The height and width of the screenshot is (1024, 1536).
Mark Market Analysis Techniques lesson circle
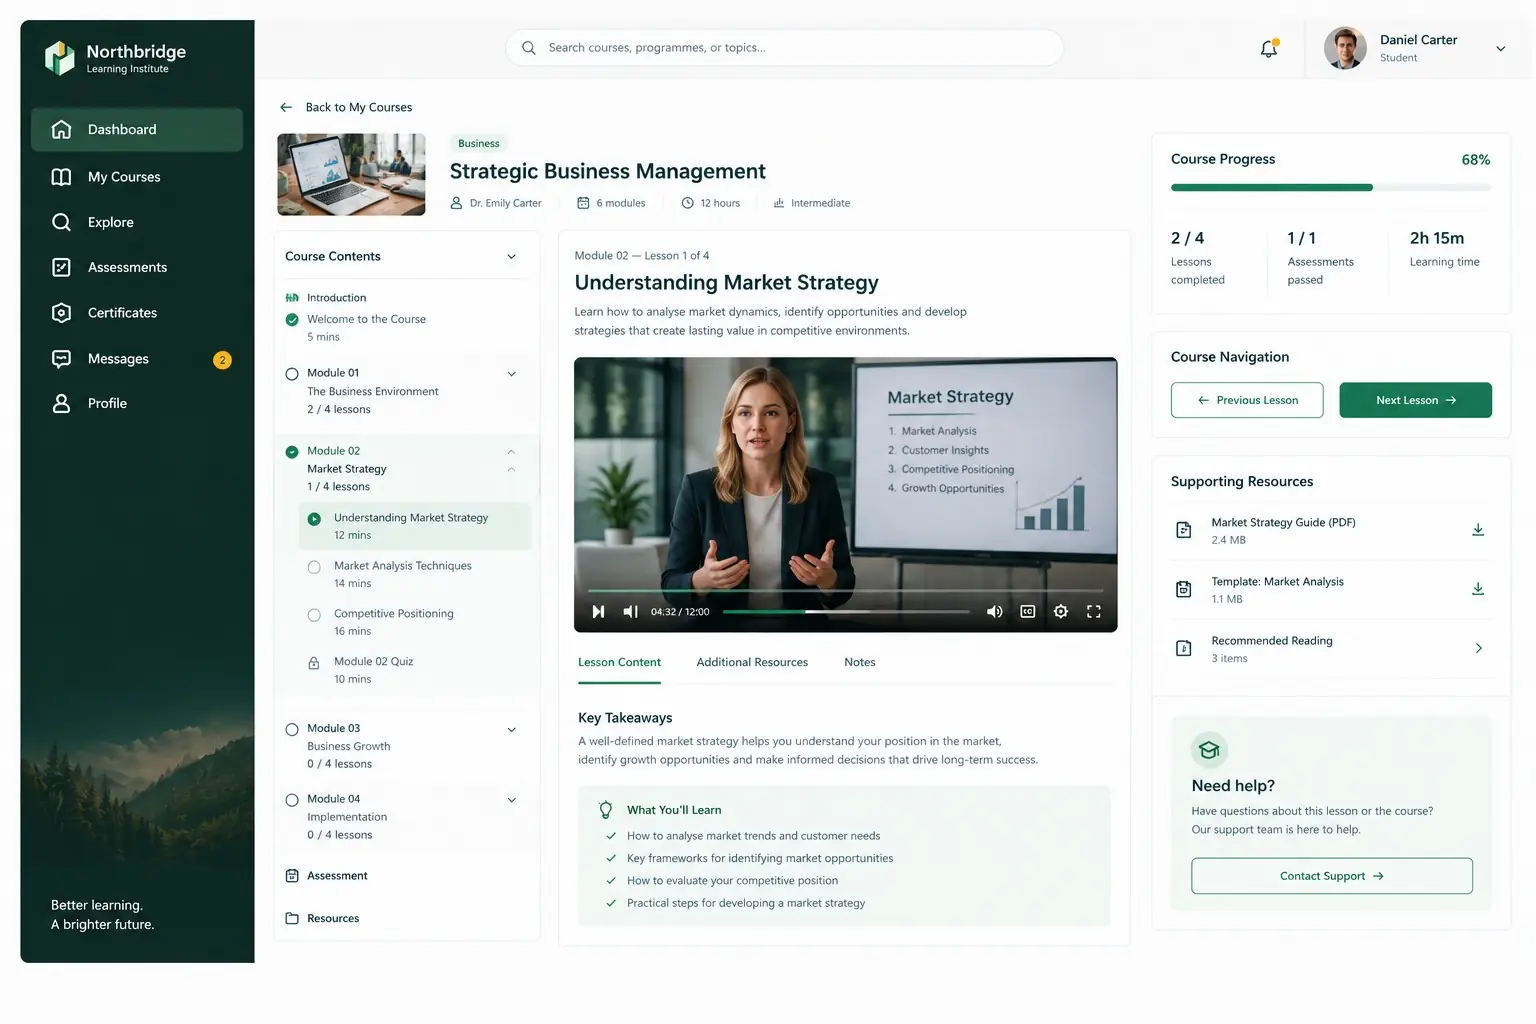[x=314, y=567]
